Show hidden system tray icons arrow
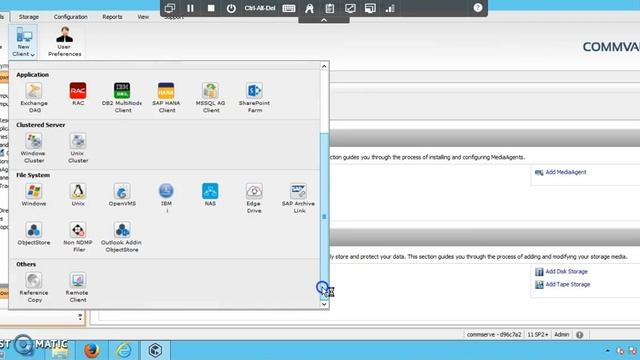640x360 pixels. click(607, 351)
